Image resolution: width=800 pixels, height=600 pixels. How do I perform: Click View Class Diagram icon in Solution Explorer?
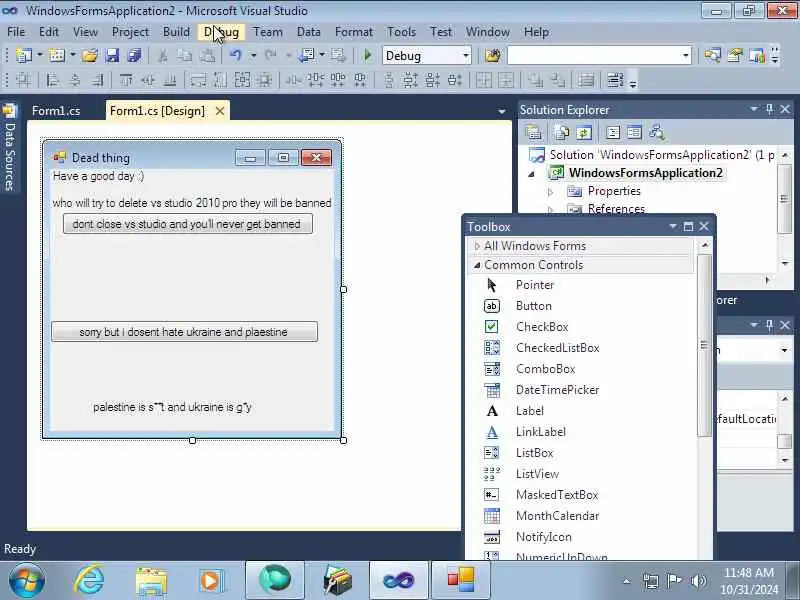(657, 133)
